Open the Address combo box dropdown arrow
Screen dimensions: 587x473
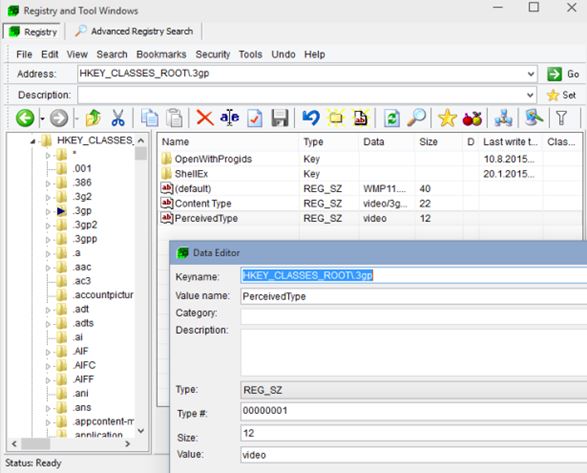point(531,74)
